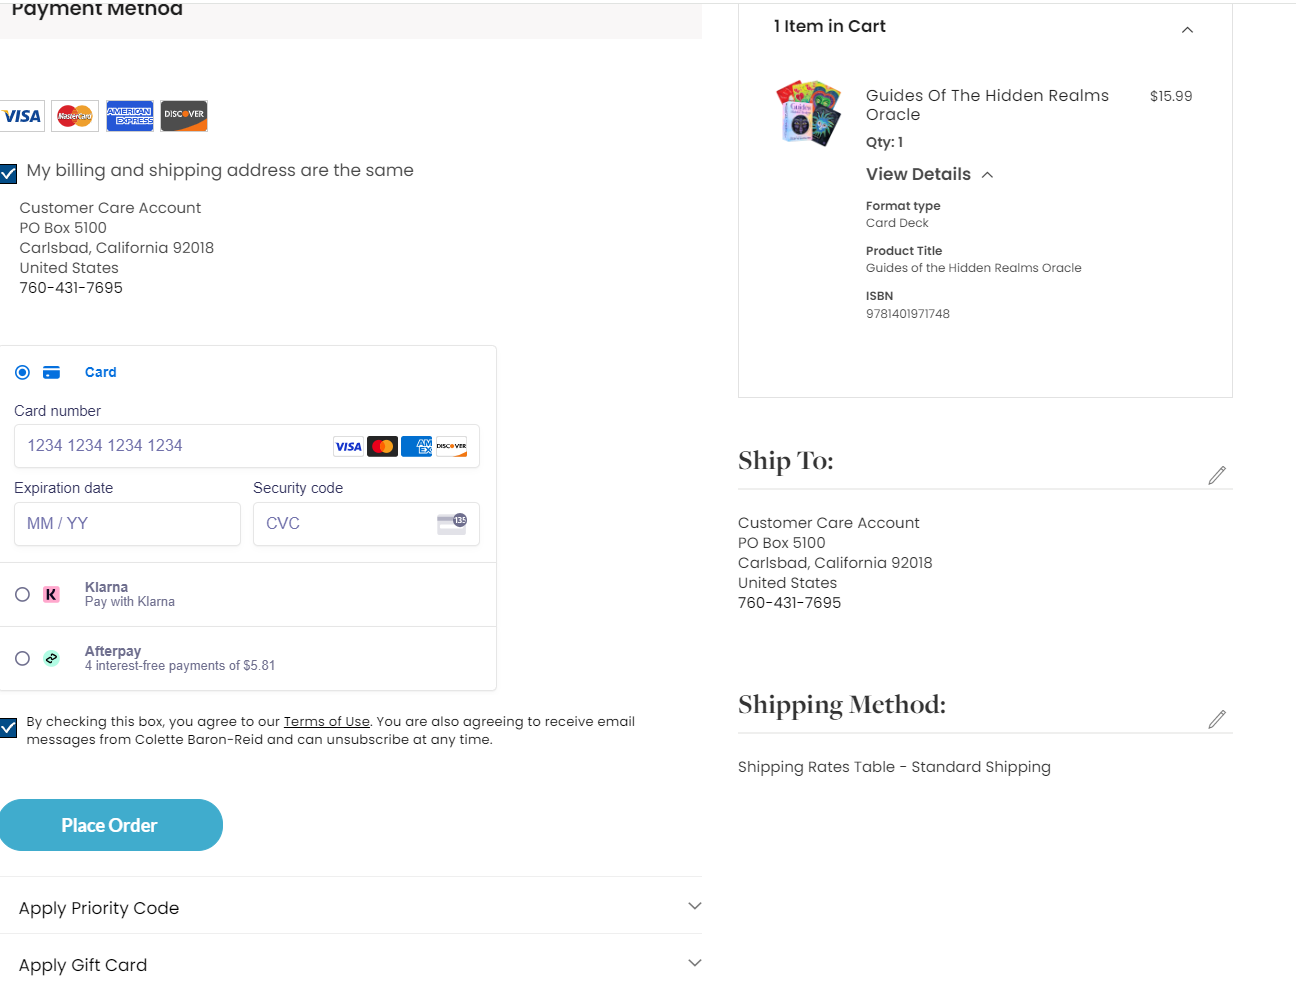Click the Guides Of The Hidden Realms thumbnail
The width and height of the screenshot is (1296, 999).
tap(808, 113)
